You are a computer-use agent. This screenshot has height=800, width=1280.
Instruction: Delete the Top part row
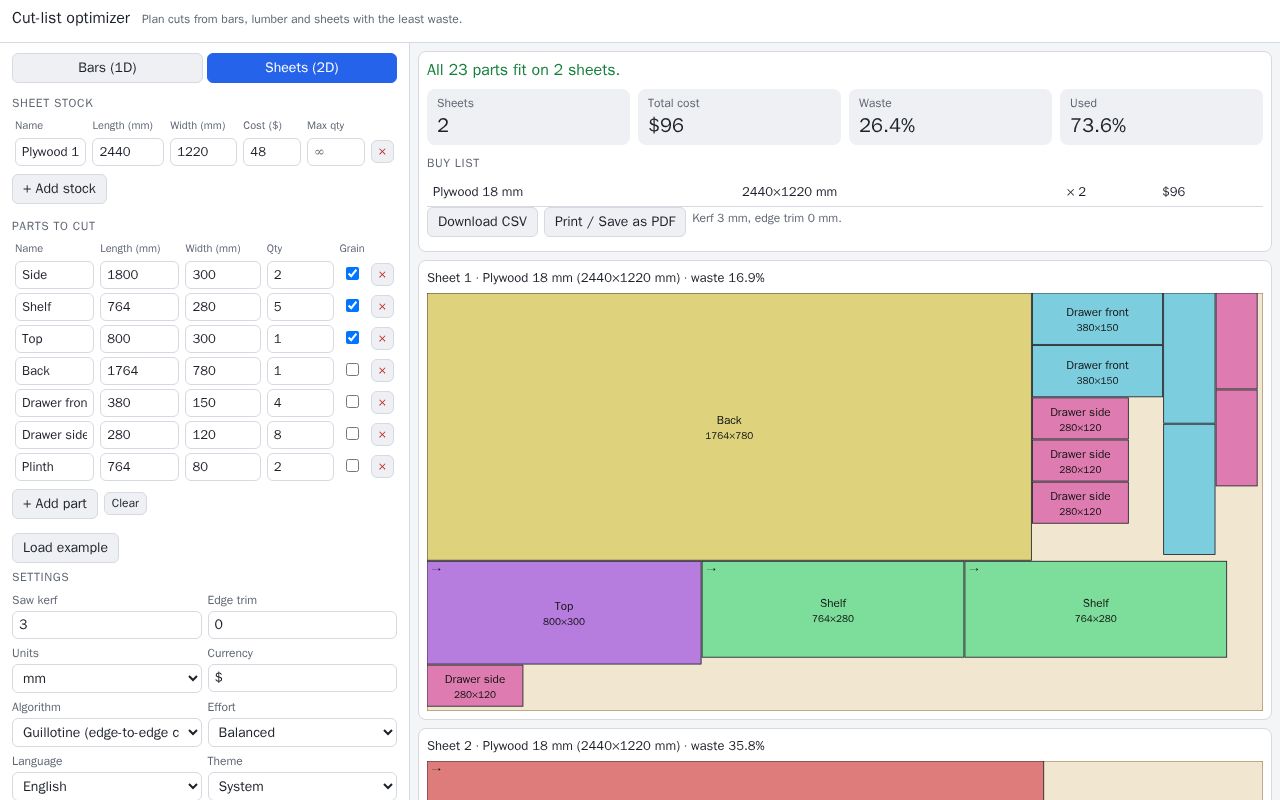pyautogui.click(x=382, y=339)
